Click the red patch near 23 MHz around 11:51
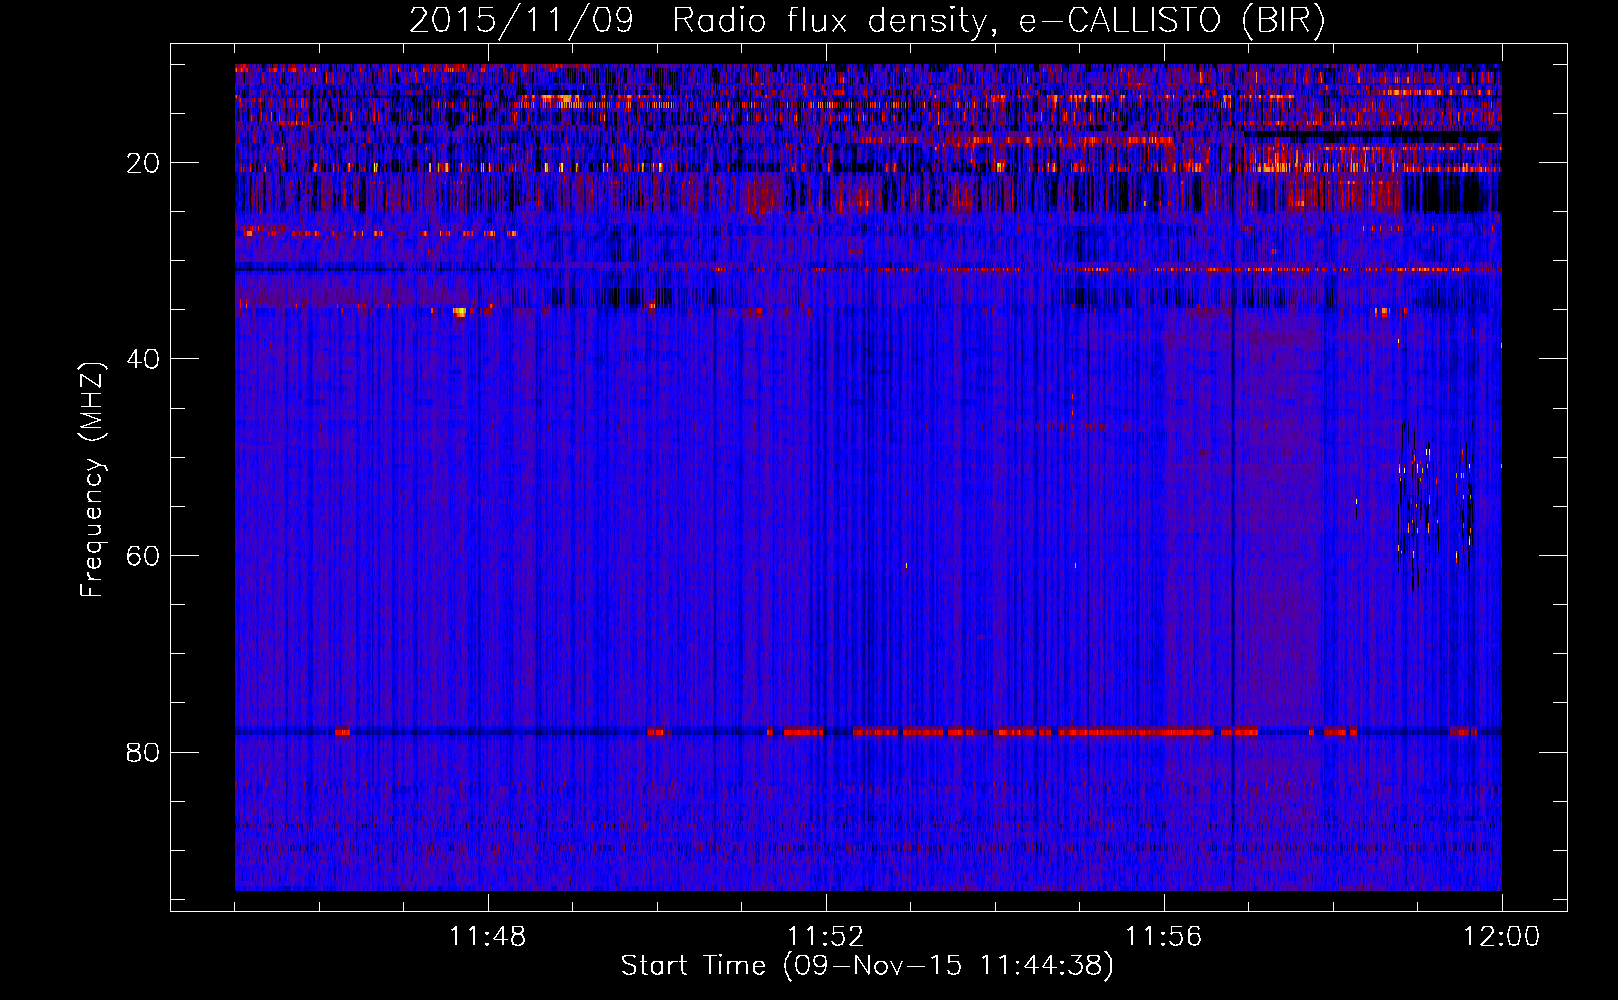Screen dimensions: 1618x1000 (765, 193)
